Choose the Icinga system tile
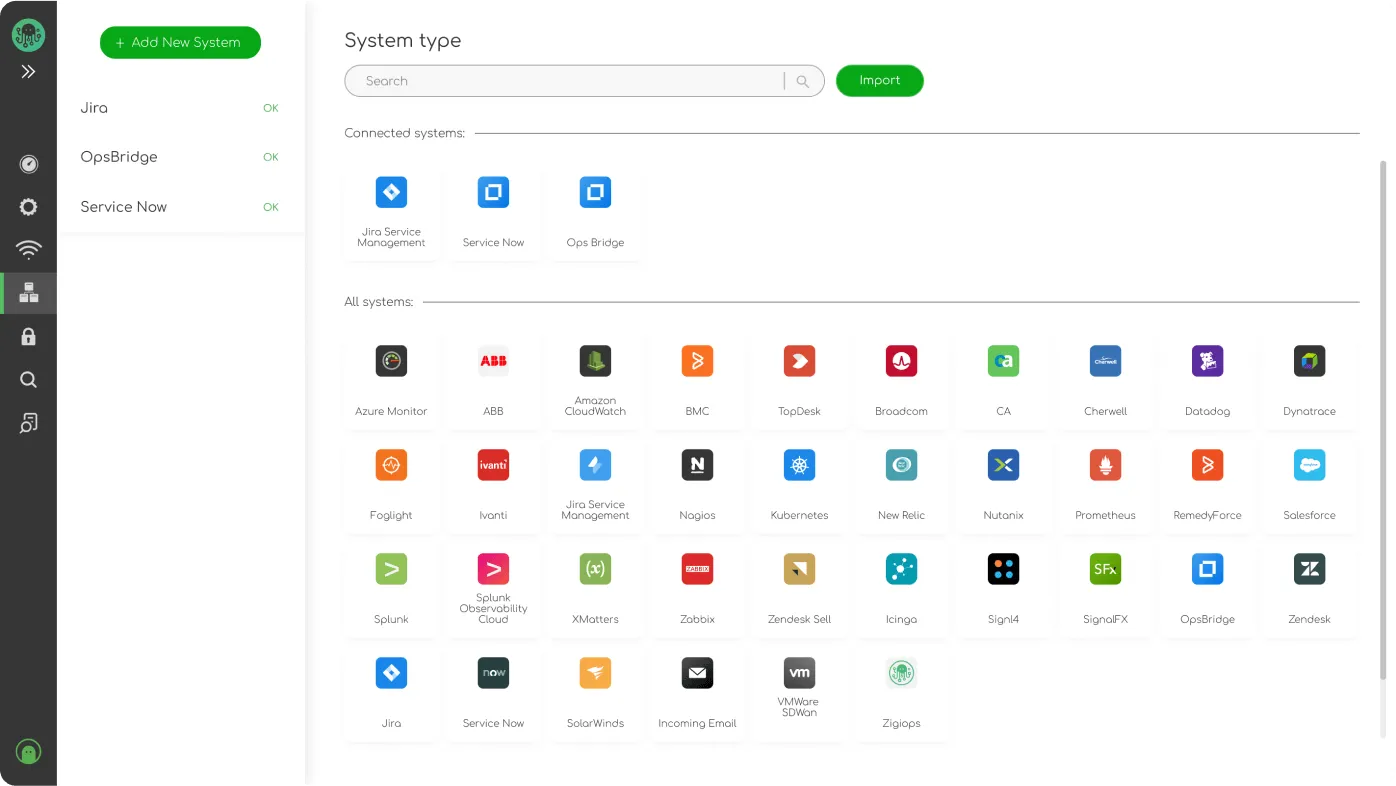Viewport: 1396px width, 786px height. (901, 590)
